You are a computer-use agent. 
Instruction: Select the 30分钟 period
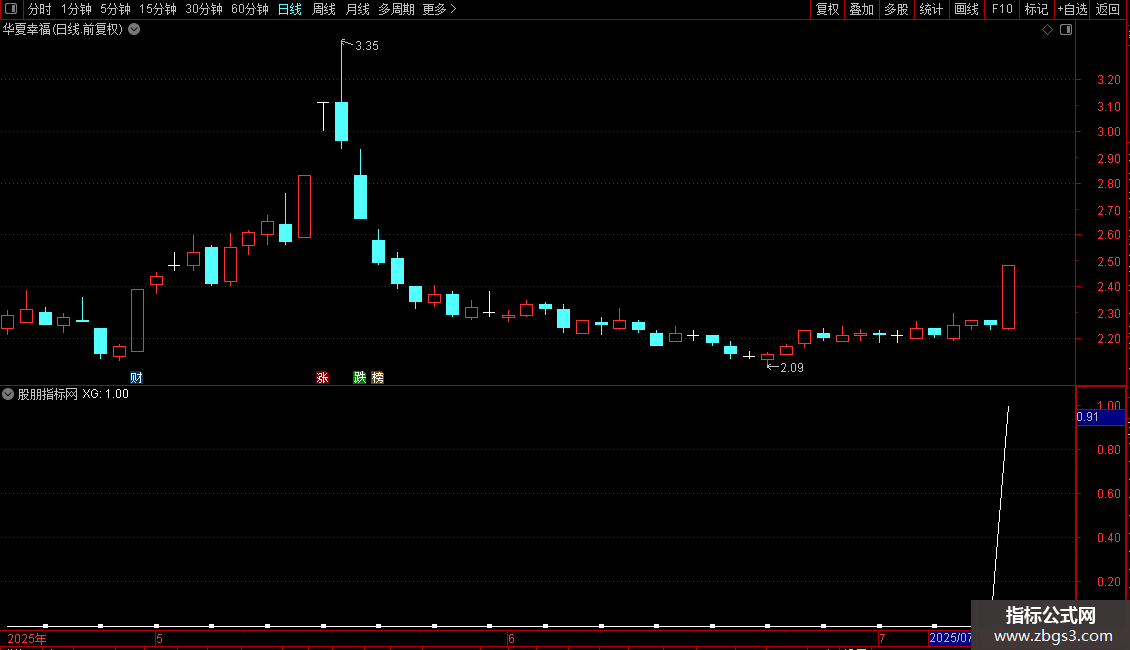[x=203, y=9]
